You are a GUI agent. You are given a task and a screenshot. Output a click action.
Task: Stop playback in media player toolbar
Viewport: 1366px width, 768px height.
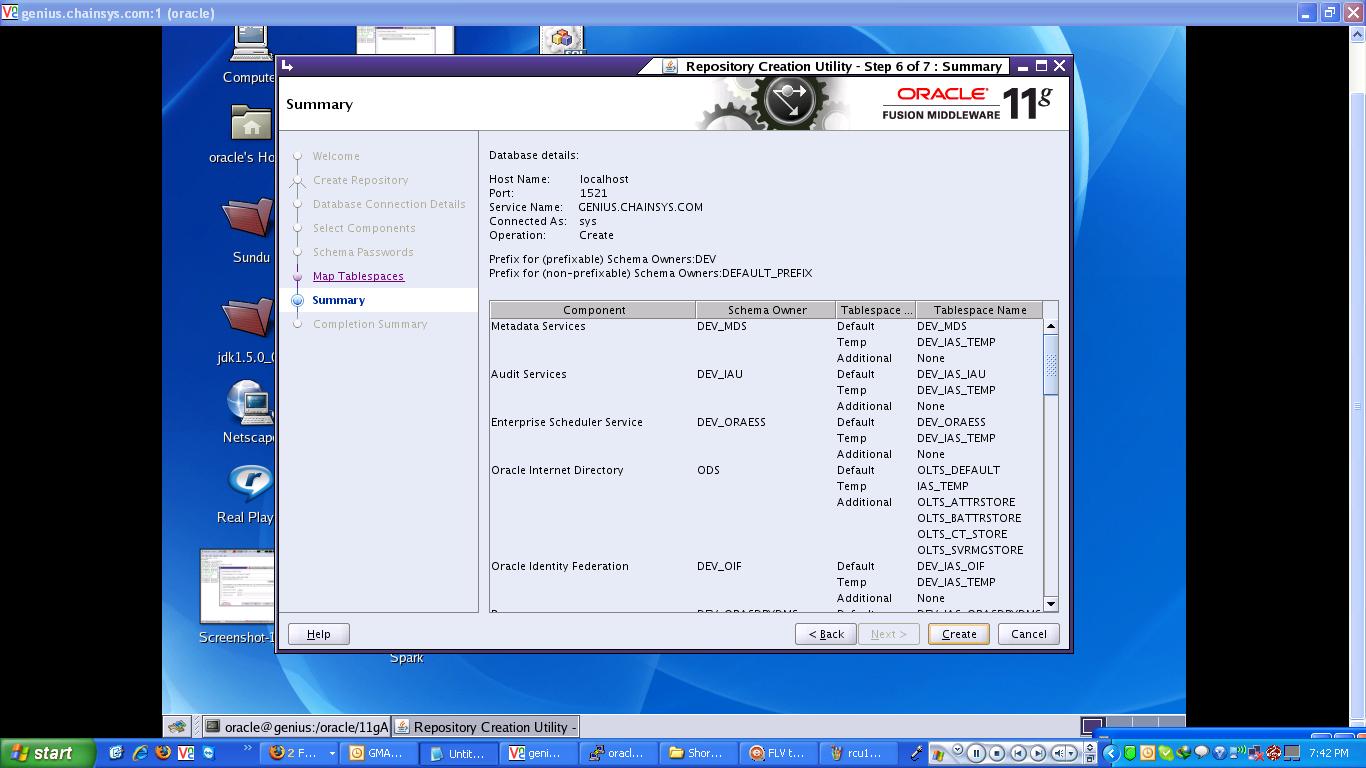[x=997, y=753]
